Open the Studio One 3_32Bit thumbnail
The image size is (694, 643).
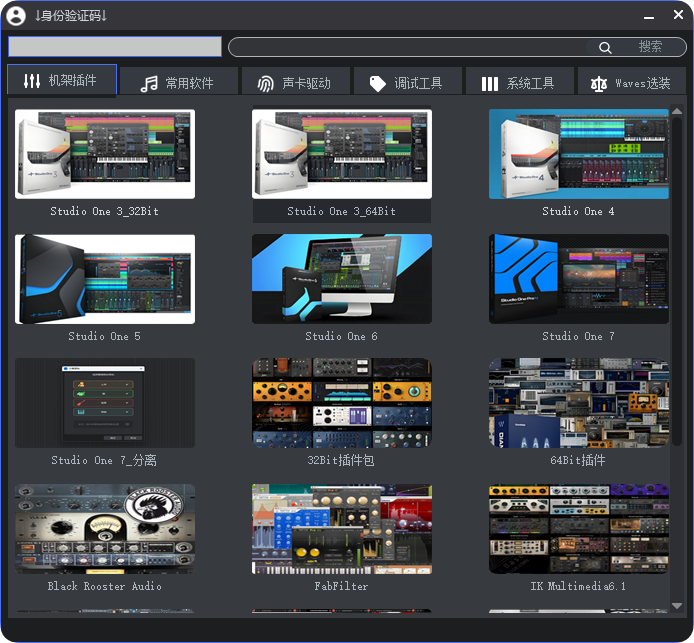(105, 154)
